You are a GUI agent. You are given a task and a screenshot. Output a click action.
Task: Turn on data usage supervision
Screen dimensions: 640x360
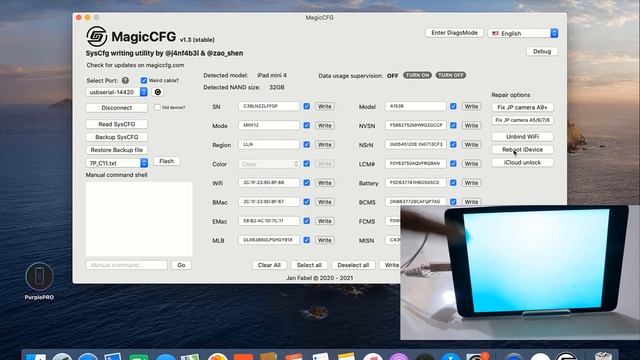(417, 76)
